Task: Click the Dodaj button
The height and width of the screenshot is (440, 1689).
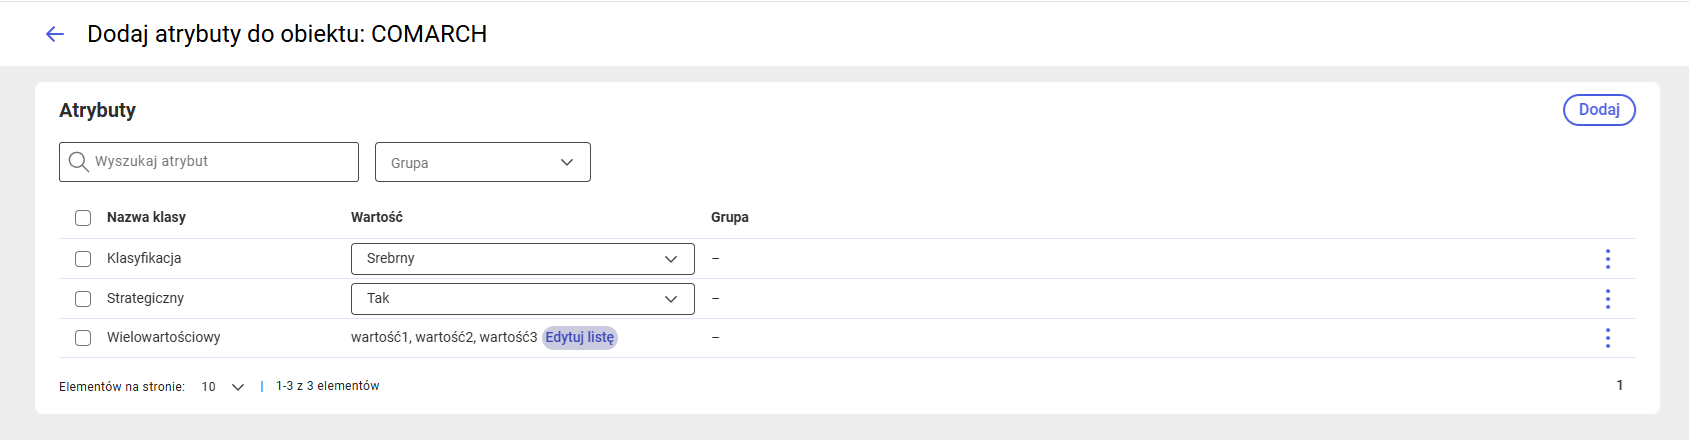Action: pos(1599,110)
